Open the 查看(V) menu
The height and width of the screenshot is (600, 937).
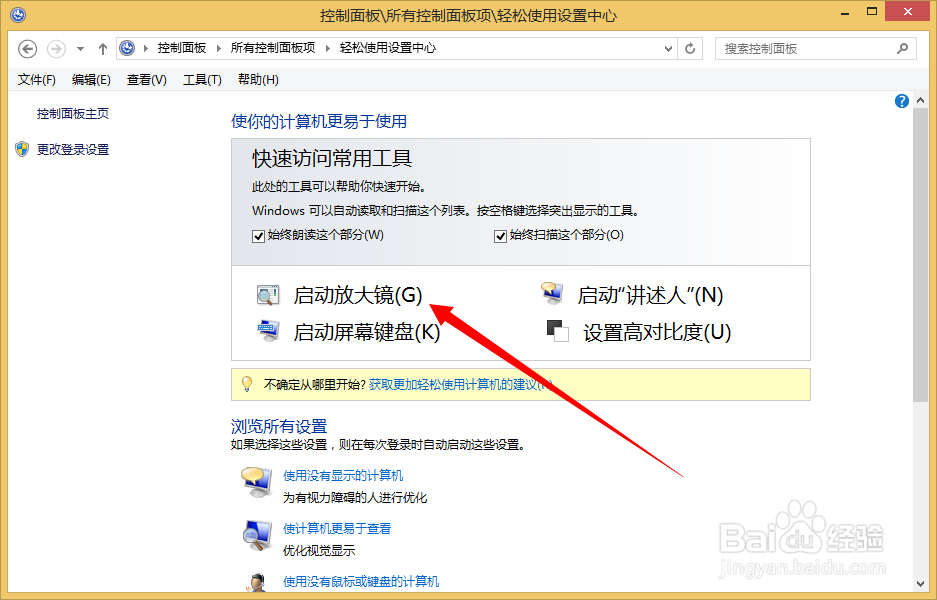pos(145,79)
